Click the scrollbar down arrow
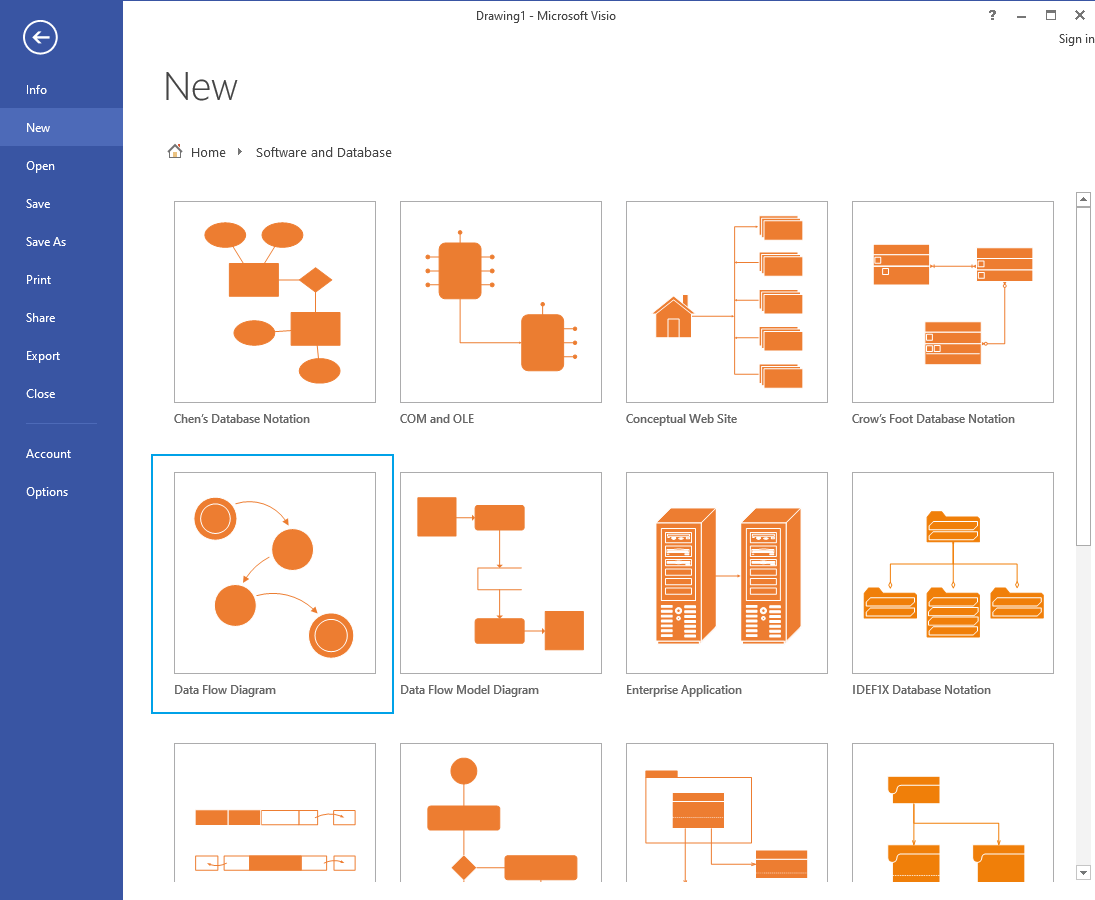This screenshot has width=1095, height=900. click(1083, 873)
